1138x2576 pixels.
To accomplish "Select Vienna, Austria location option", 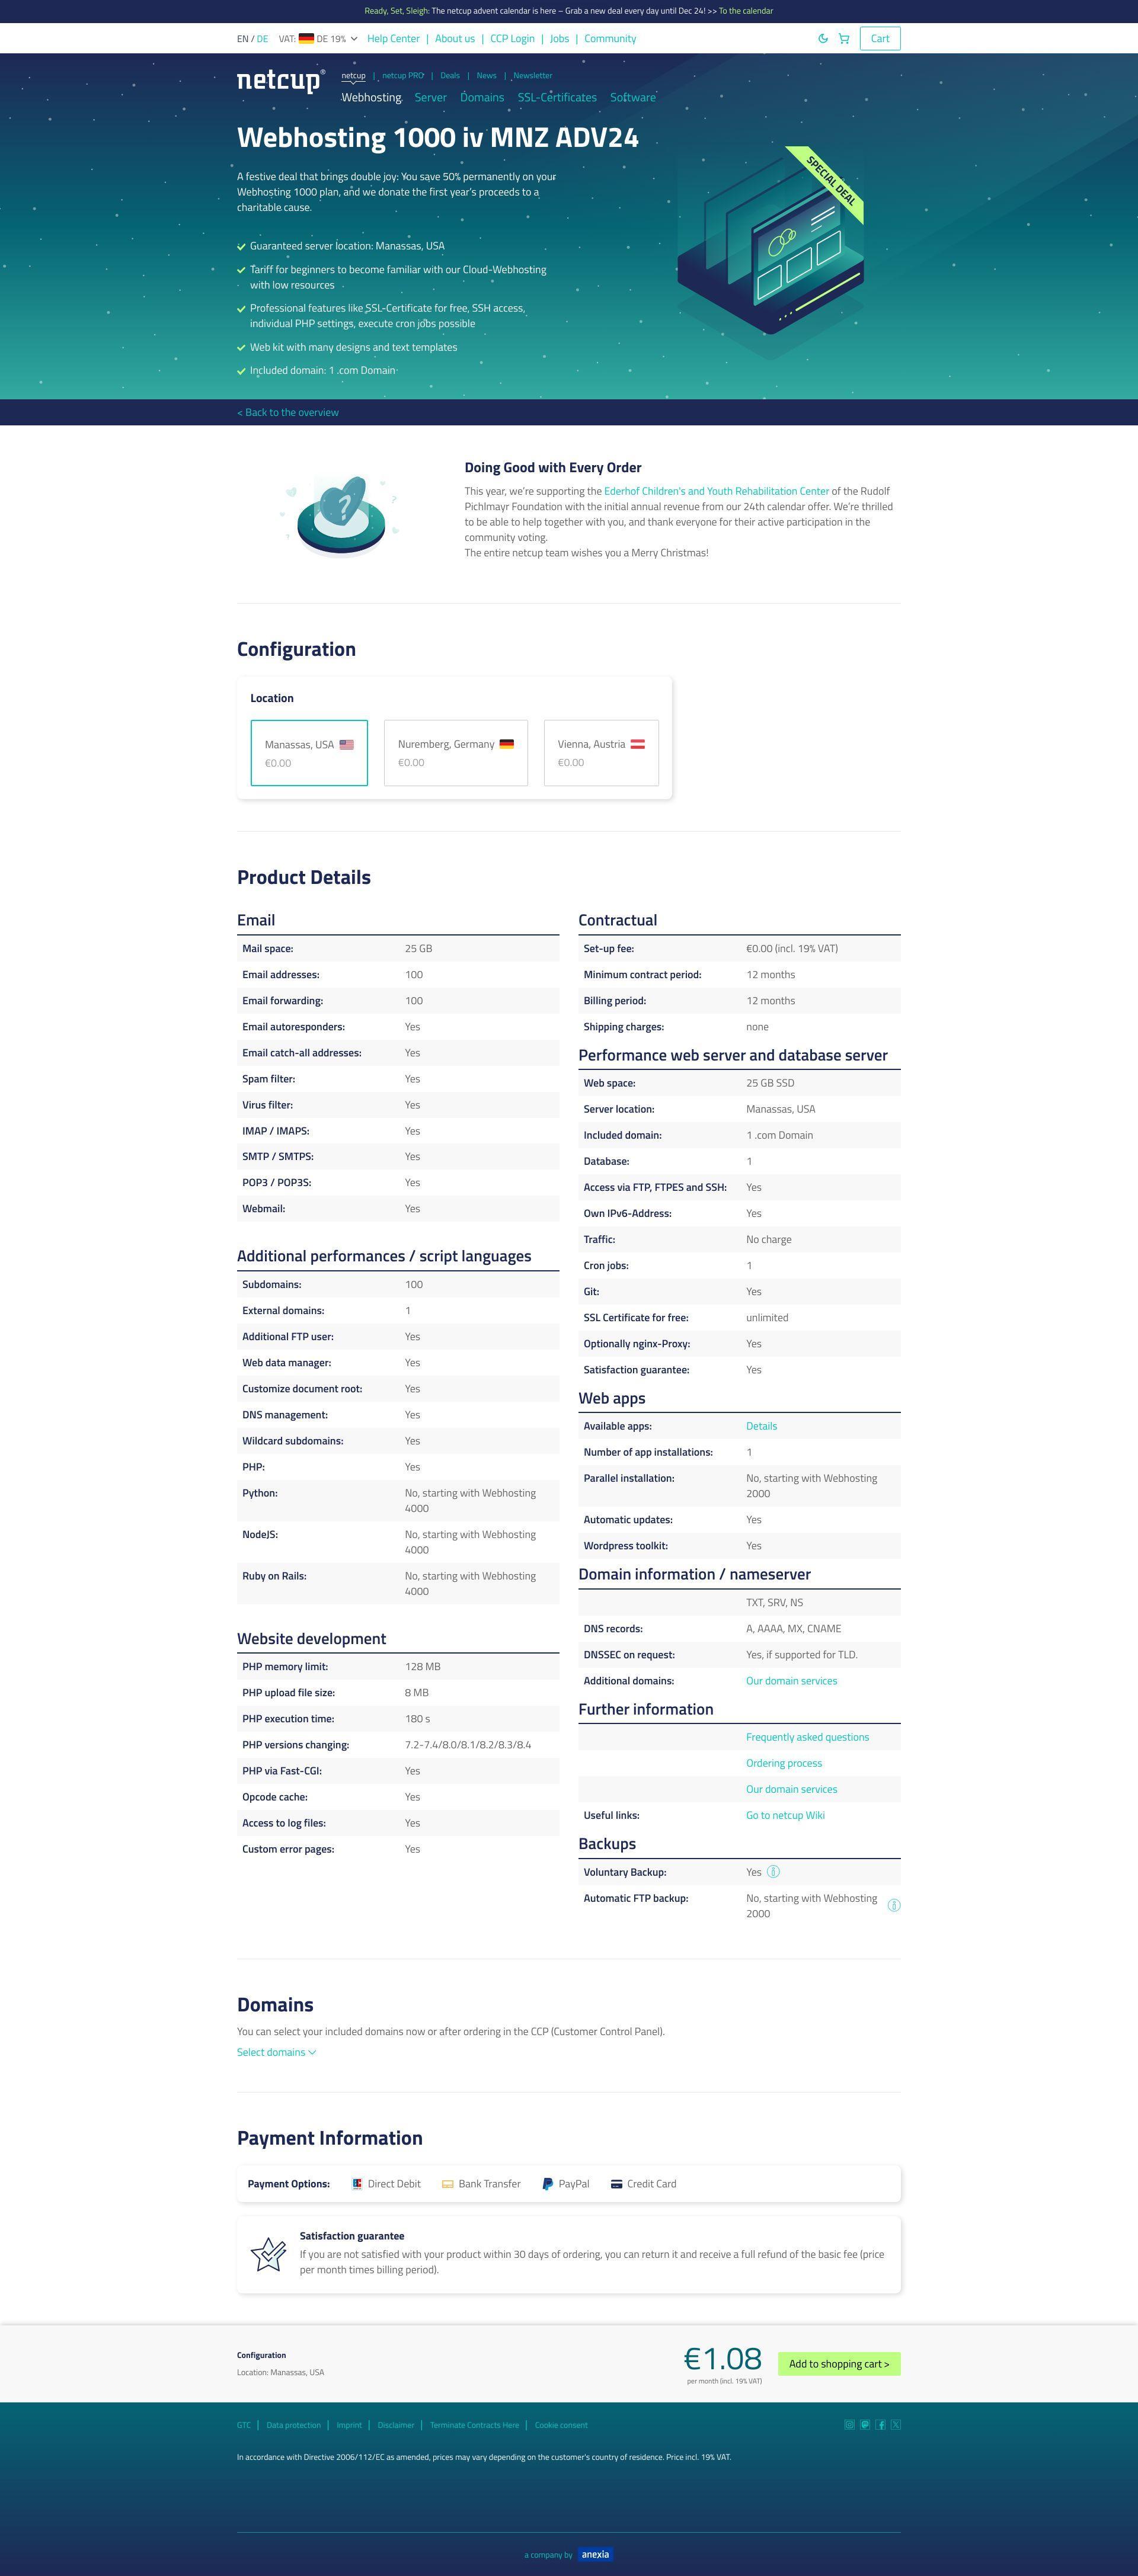I will (601, 753).
